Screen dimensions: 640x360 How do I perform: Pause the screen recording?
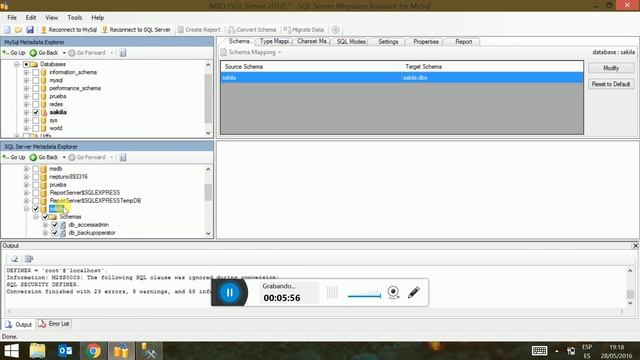[229, 292]
